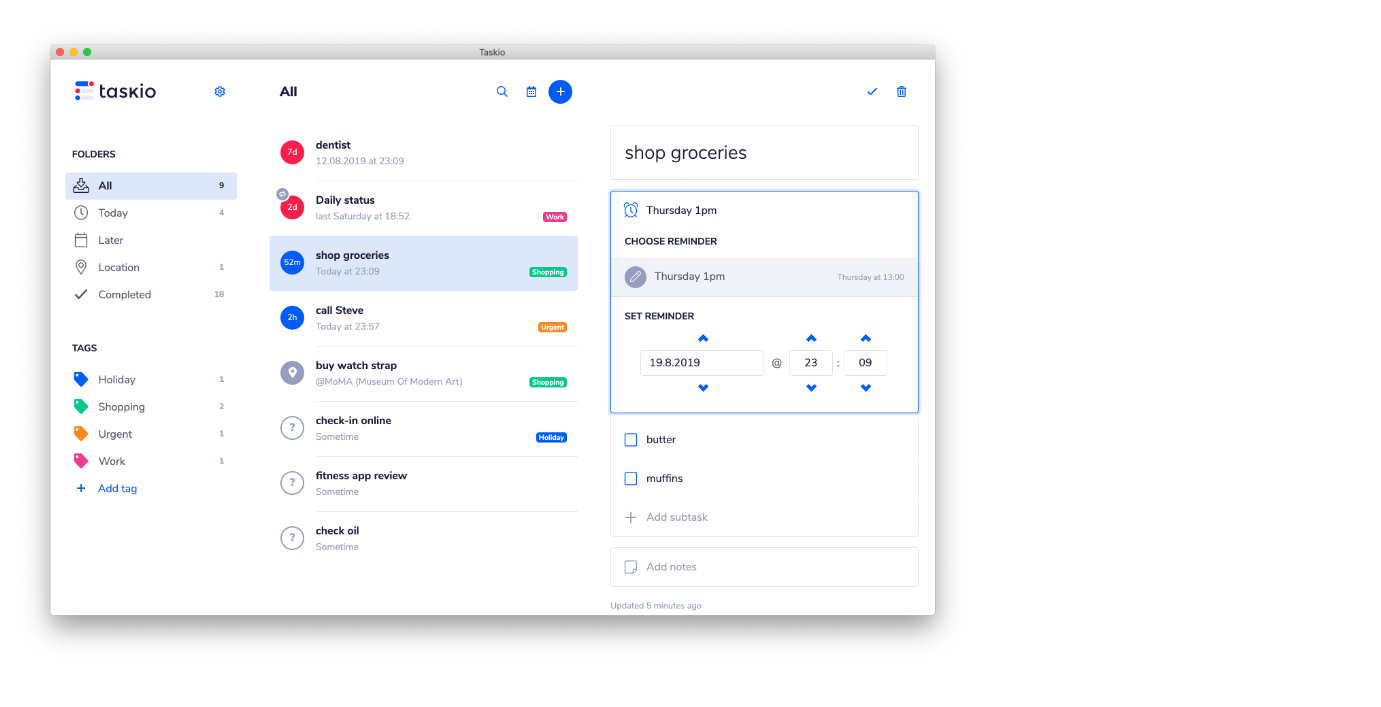Click the 7d badge on dentist task
The image size is (1381, 707).
click(x=292, y=152)
